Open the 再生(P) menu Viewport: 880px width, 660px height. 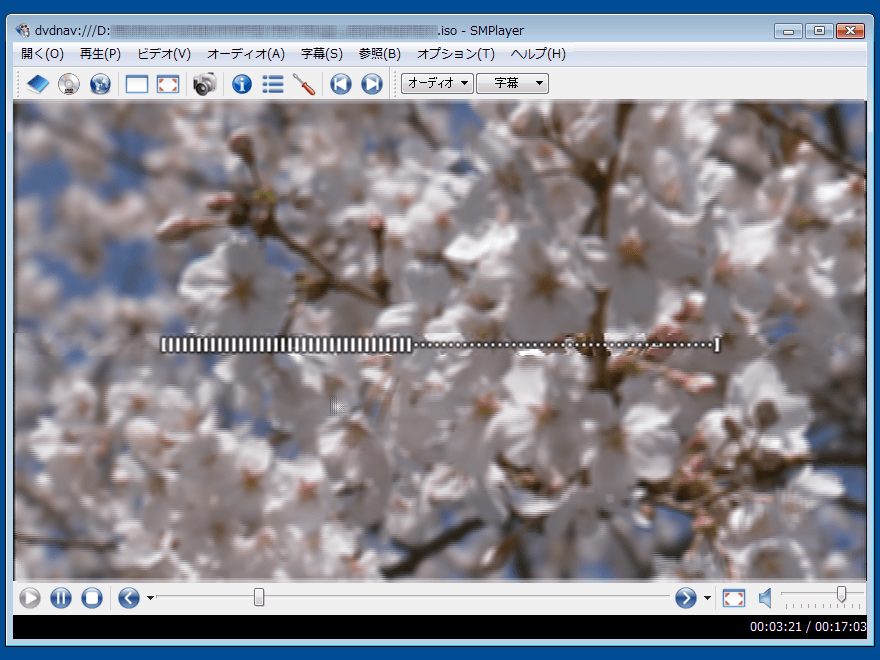pos(100,54)
